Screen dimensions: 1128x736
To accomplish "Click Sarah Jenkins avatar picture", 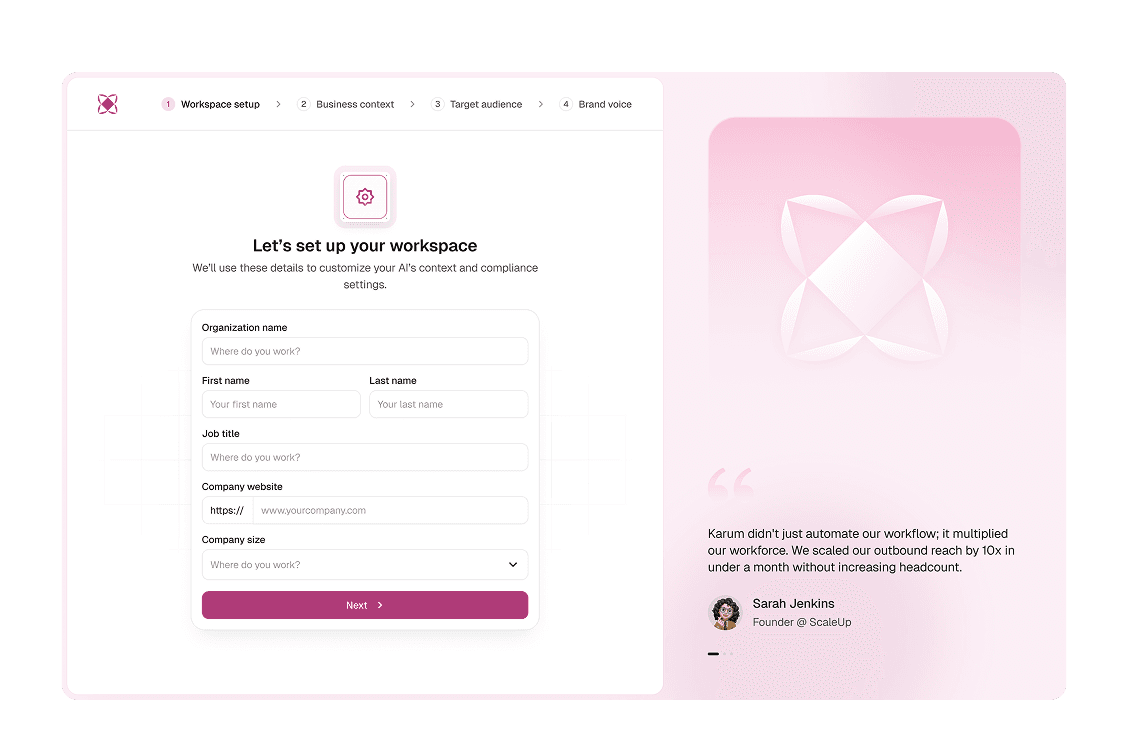I will [725, 613].
